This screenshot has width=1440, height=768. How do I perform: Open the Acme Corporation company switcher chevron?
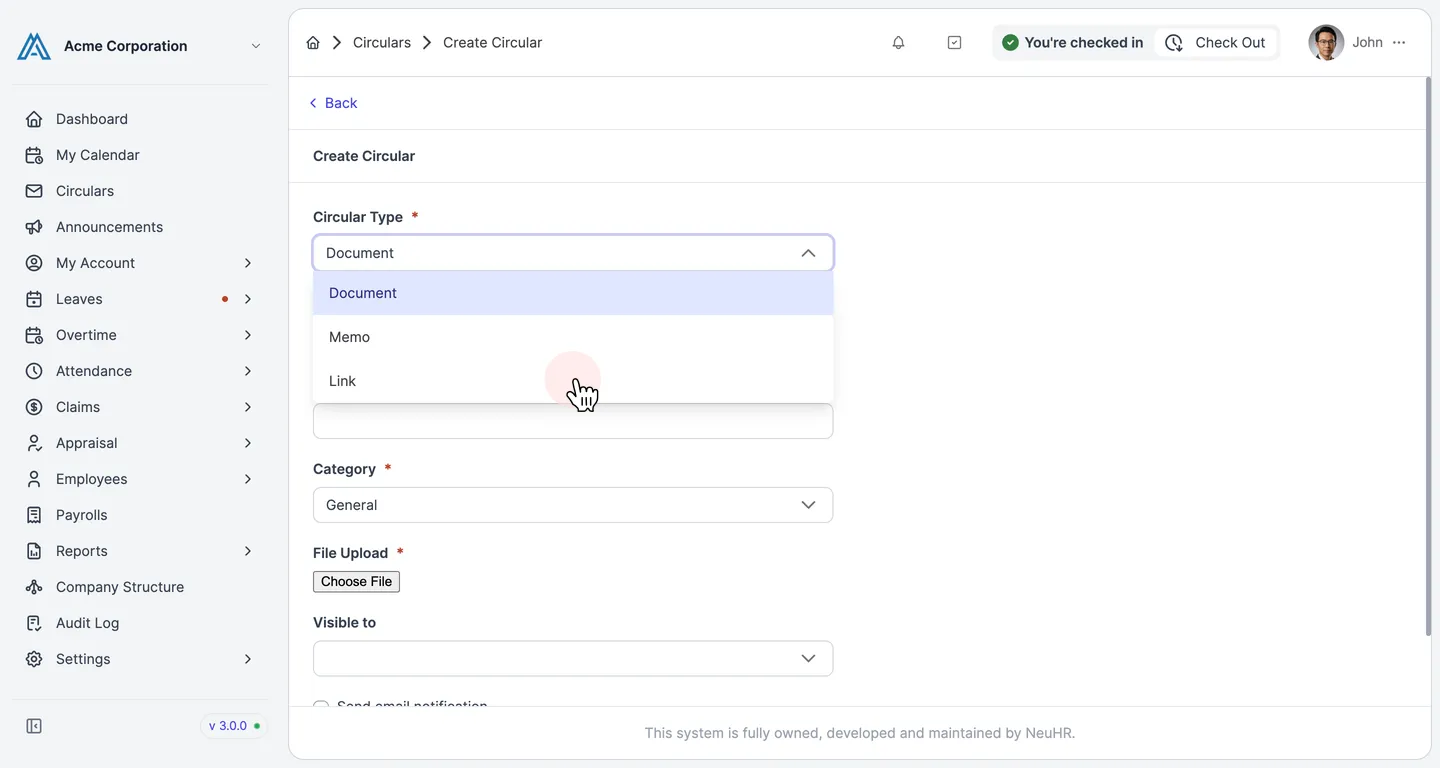(x=256, y=46)
